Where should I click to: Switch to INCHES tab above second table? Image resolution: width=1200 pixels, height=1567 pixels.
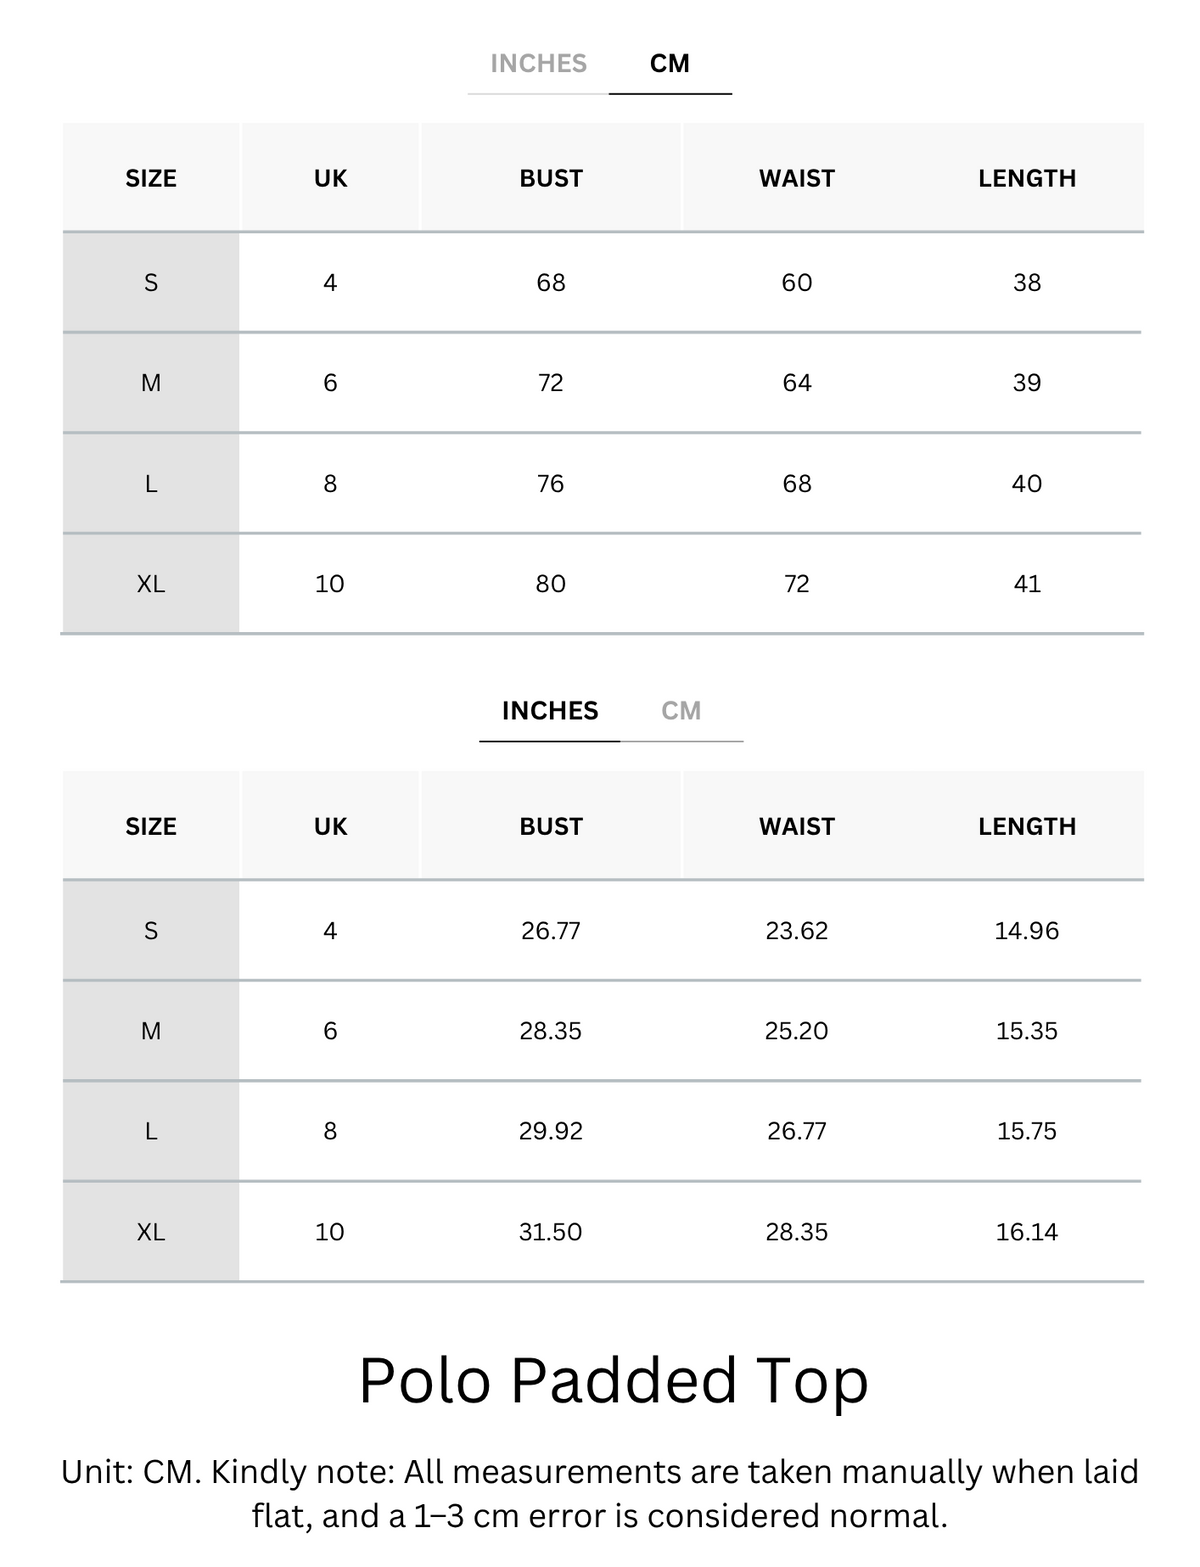[550, 711]
